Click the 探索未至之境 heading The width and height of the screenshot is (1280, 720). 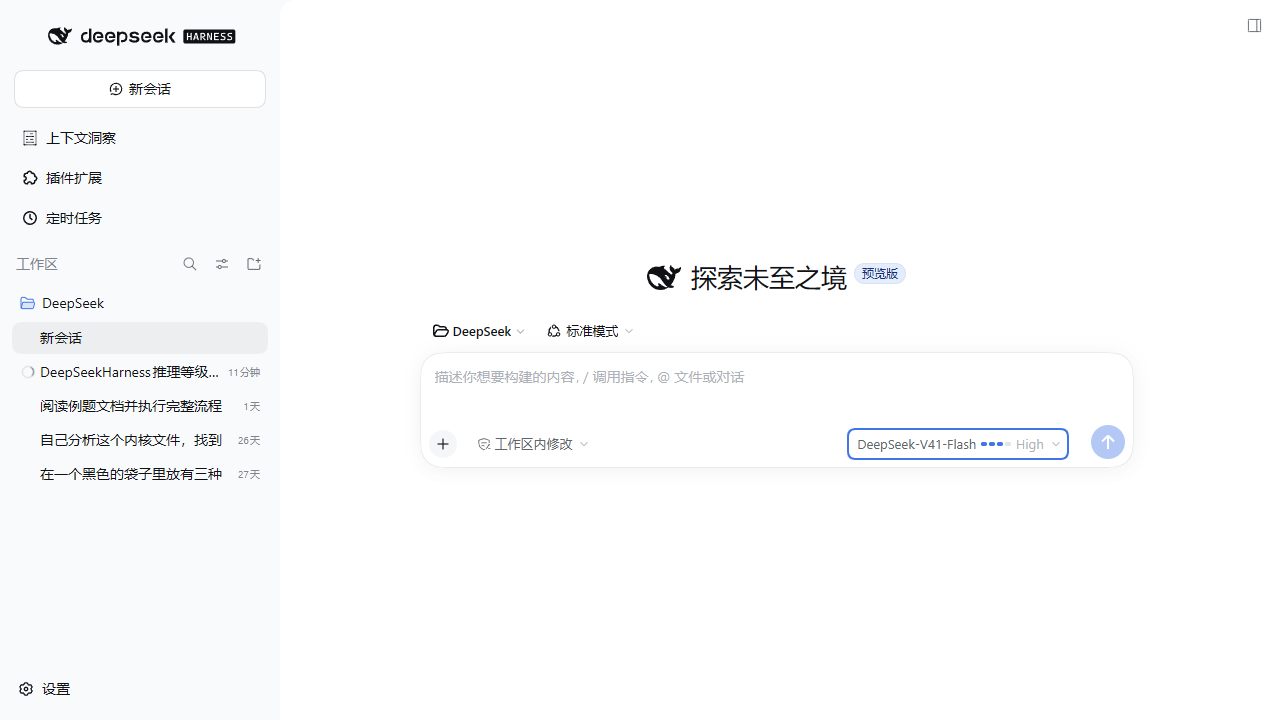coord(768,278)
